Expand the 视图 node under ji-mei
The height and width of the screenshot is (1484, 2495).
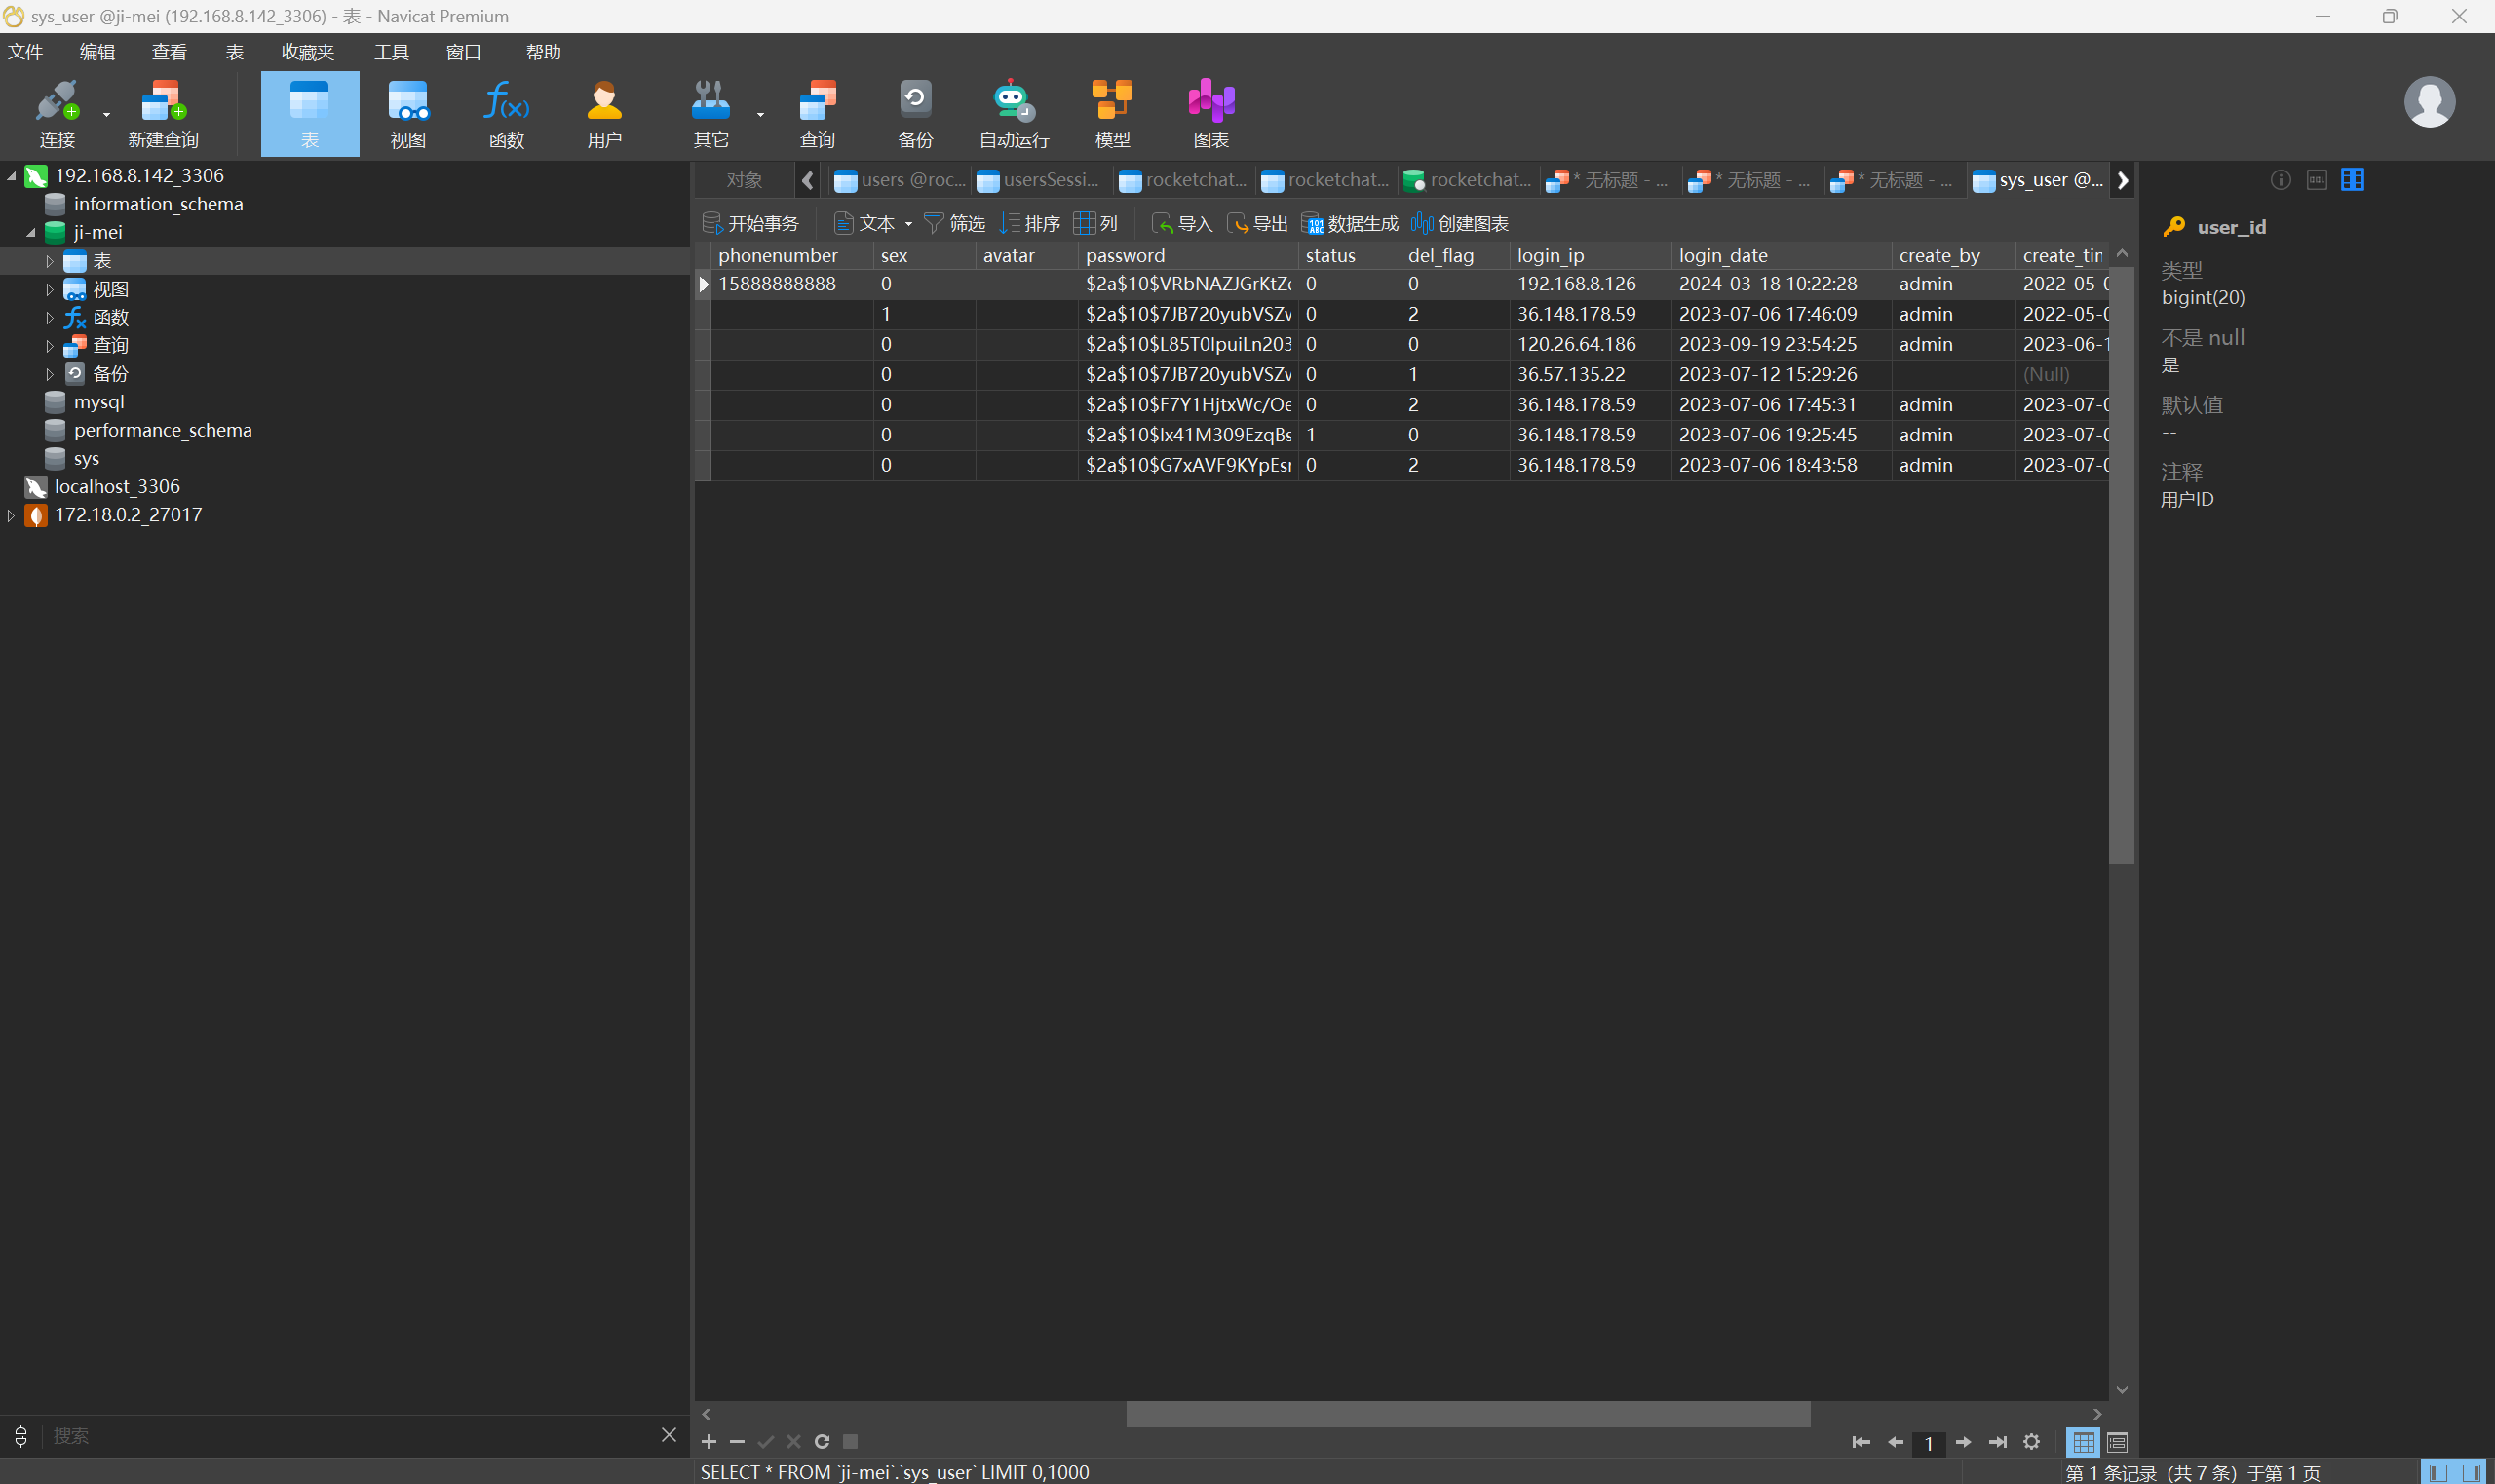[x=49, y=289]
